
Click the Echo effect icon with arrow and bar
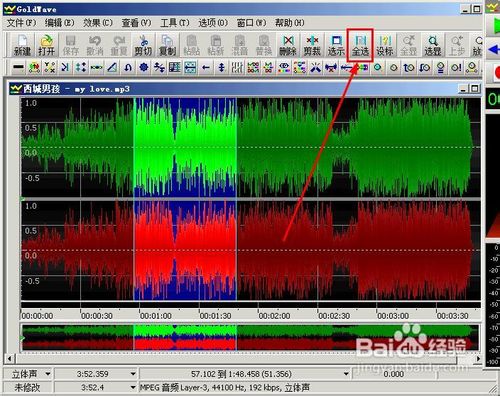point(65,68)
